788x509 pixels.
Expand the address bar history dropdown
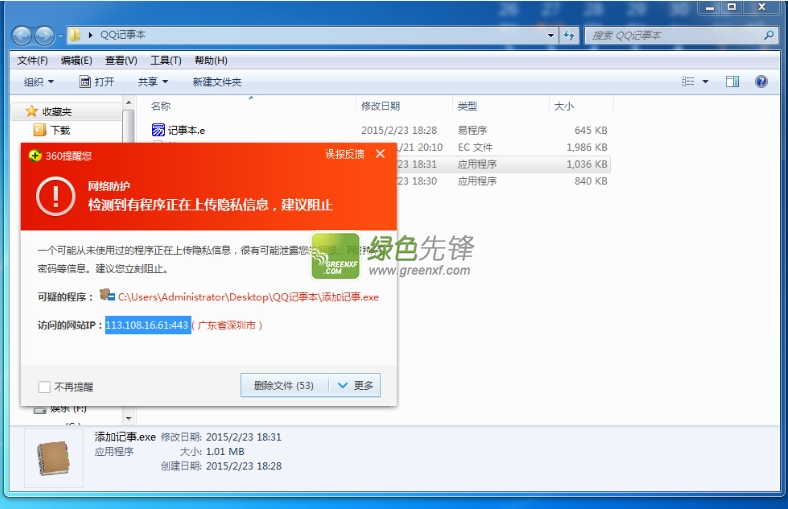(x=551, y=35)
